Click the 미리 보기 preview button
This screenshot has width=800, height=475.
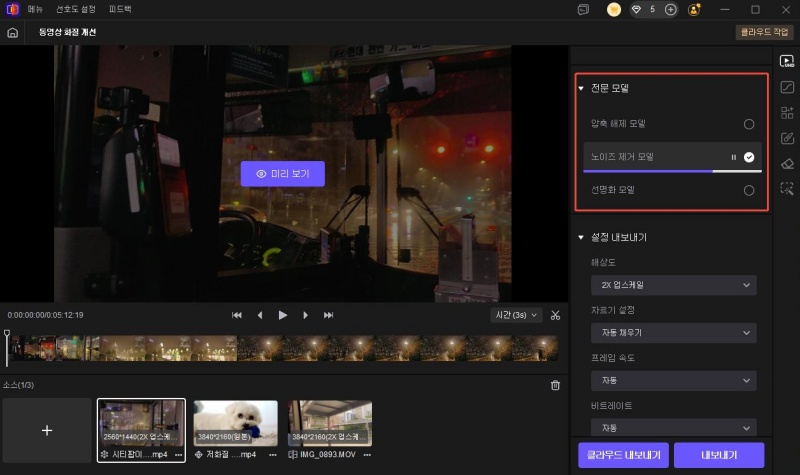coord(283,174)
